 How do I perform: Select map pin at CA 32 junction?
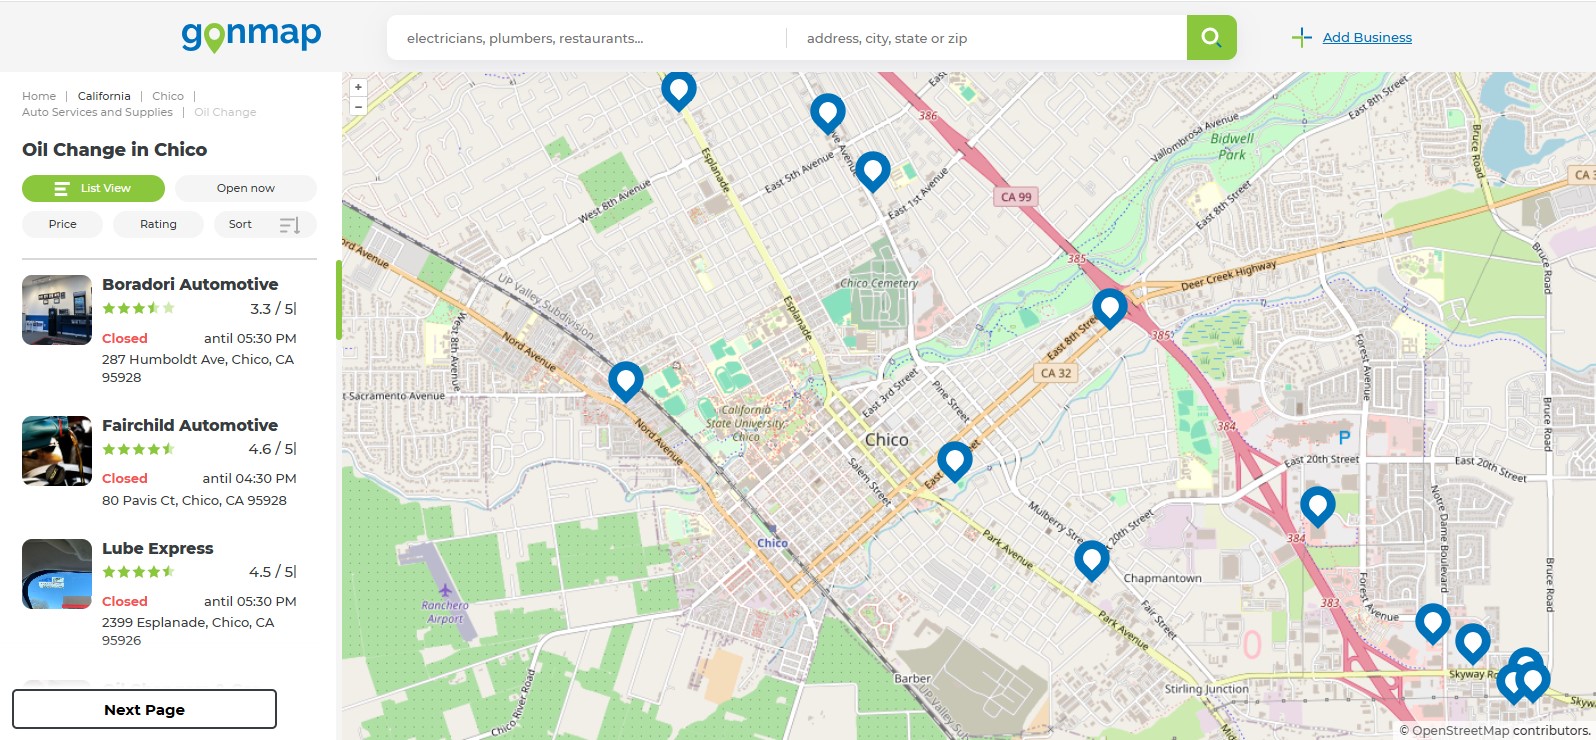pos(1109,307)
